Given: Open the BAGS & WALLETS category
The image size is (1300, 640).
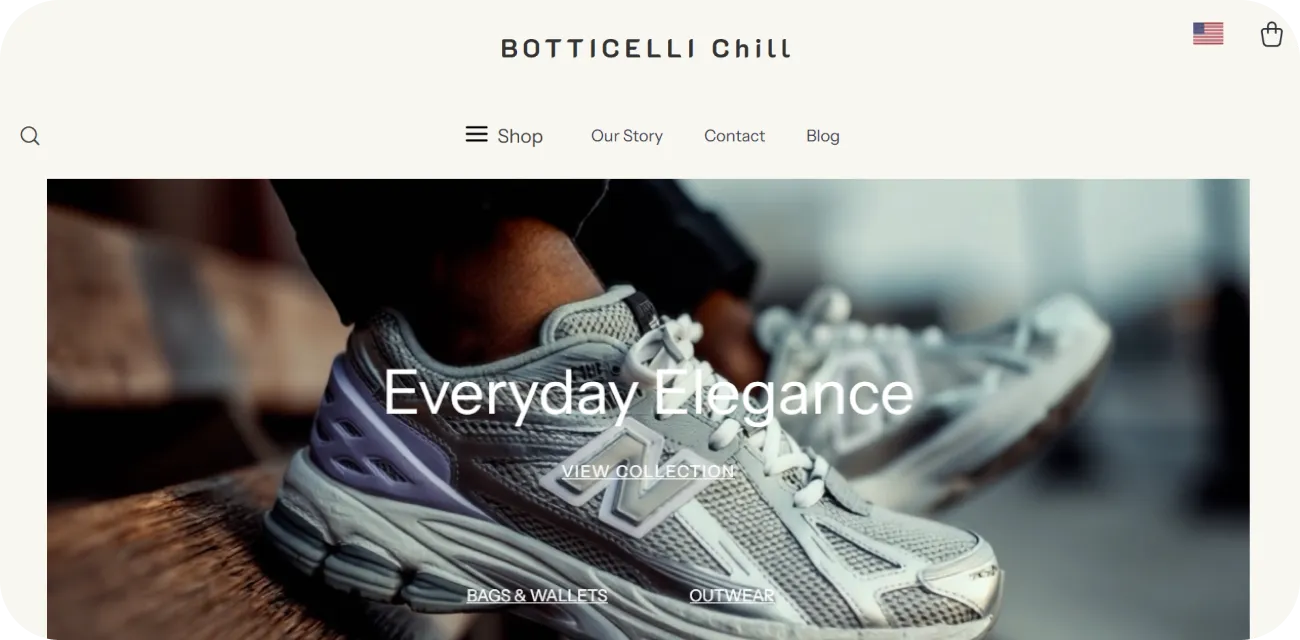Looking at the screenshot, I should 537,595.
